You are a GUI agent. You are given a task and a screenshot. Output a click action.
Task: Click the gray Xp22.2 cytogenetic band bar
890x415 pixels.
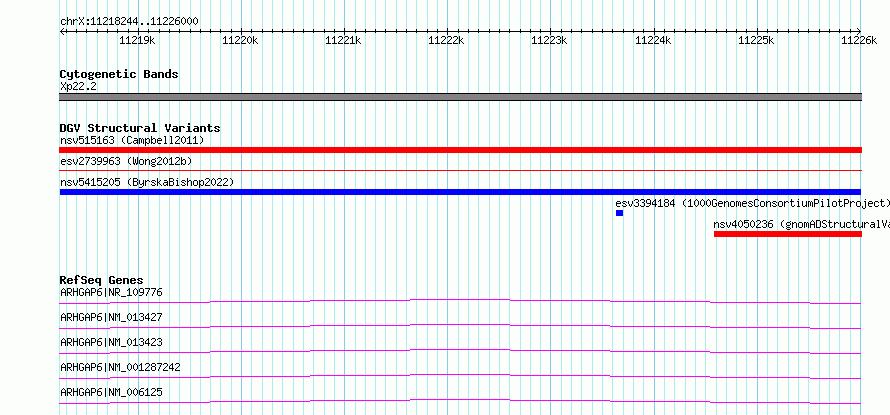coord(460,97)
